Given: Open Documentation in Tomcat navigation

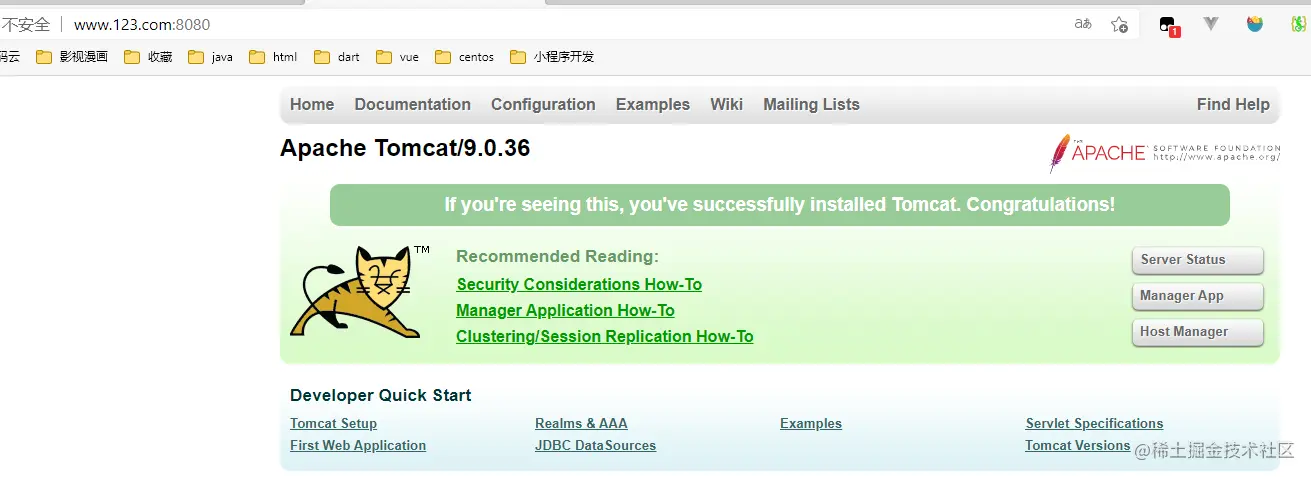Looking at the screenshot, I should (412, 104).
